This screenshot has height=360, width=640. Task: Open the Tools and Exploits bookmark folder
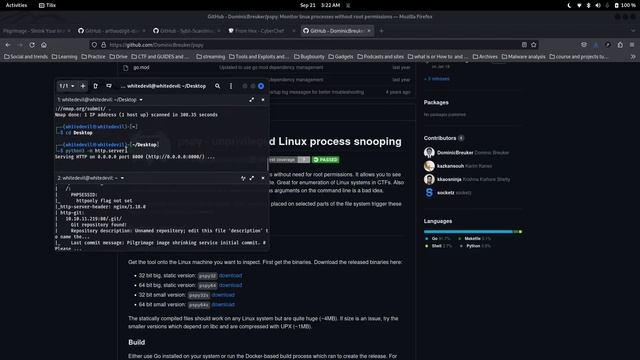pos(259,57)
